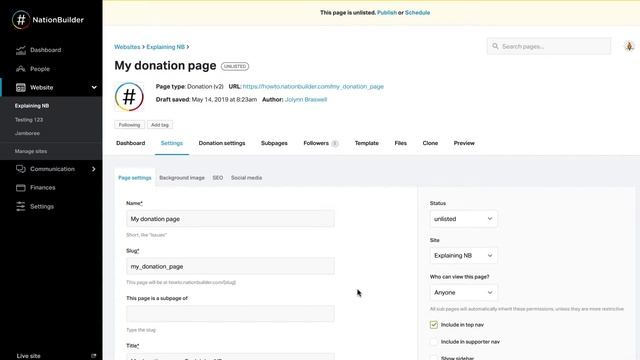
Task: Click the UNLISTED status badge
Action: coord(235,66)
